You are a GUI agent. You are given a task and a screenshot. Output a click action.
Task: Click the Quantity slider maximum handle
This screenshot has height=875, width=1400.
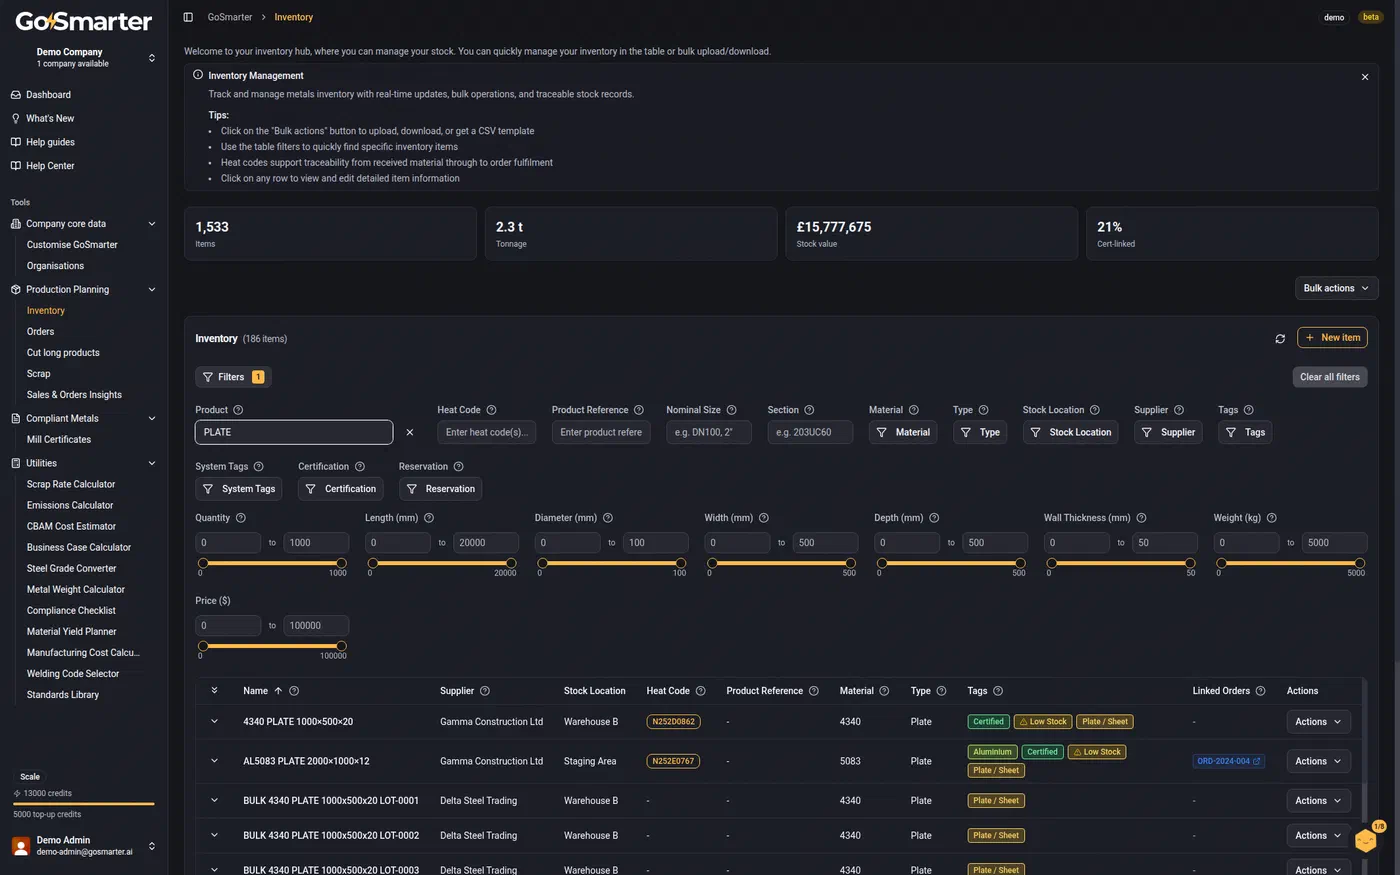341,563
